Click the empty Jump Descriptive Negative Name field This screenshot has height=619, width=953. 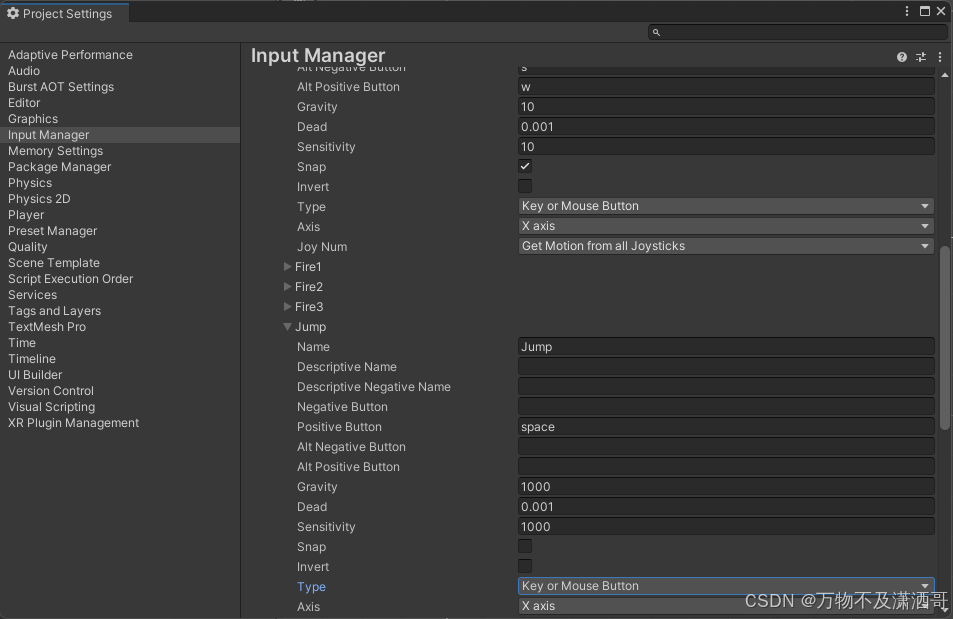click(x=726, y=387)
